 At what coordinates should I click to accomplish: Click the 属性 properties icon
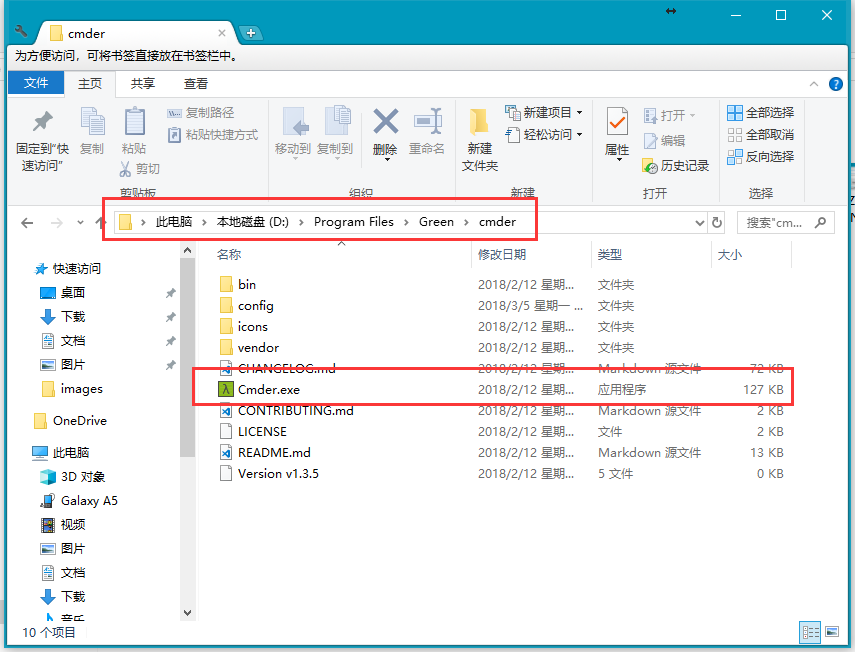point(617,121)
